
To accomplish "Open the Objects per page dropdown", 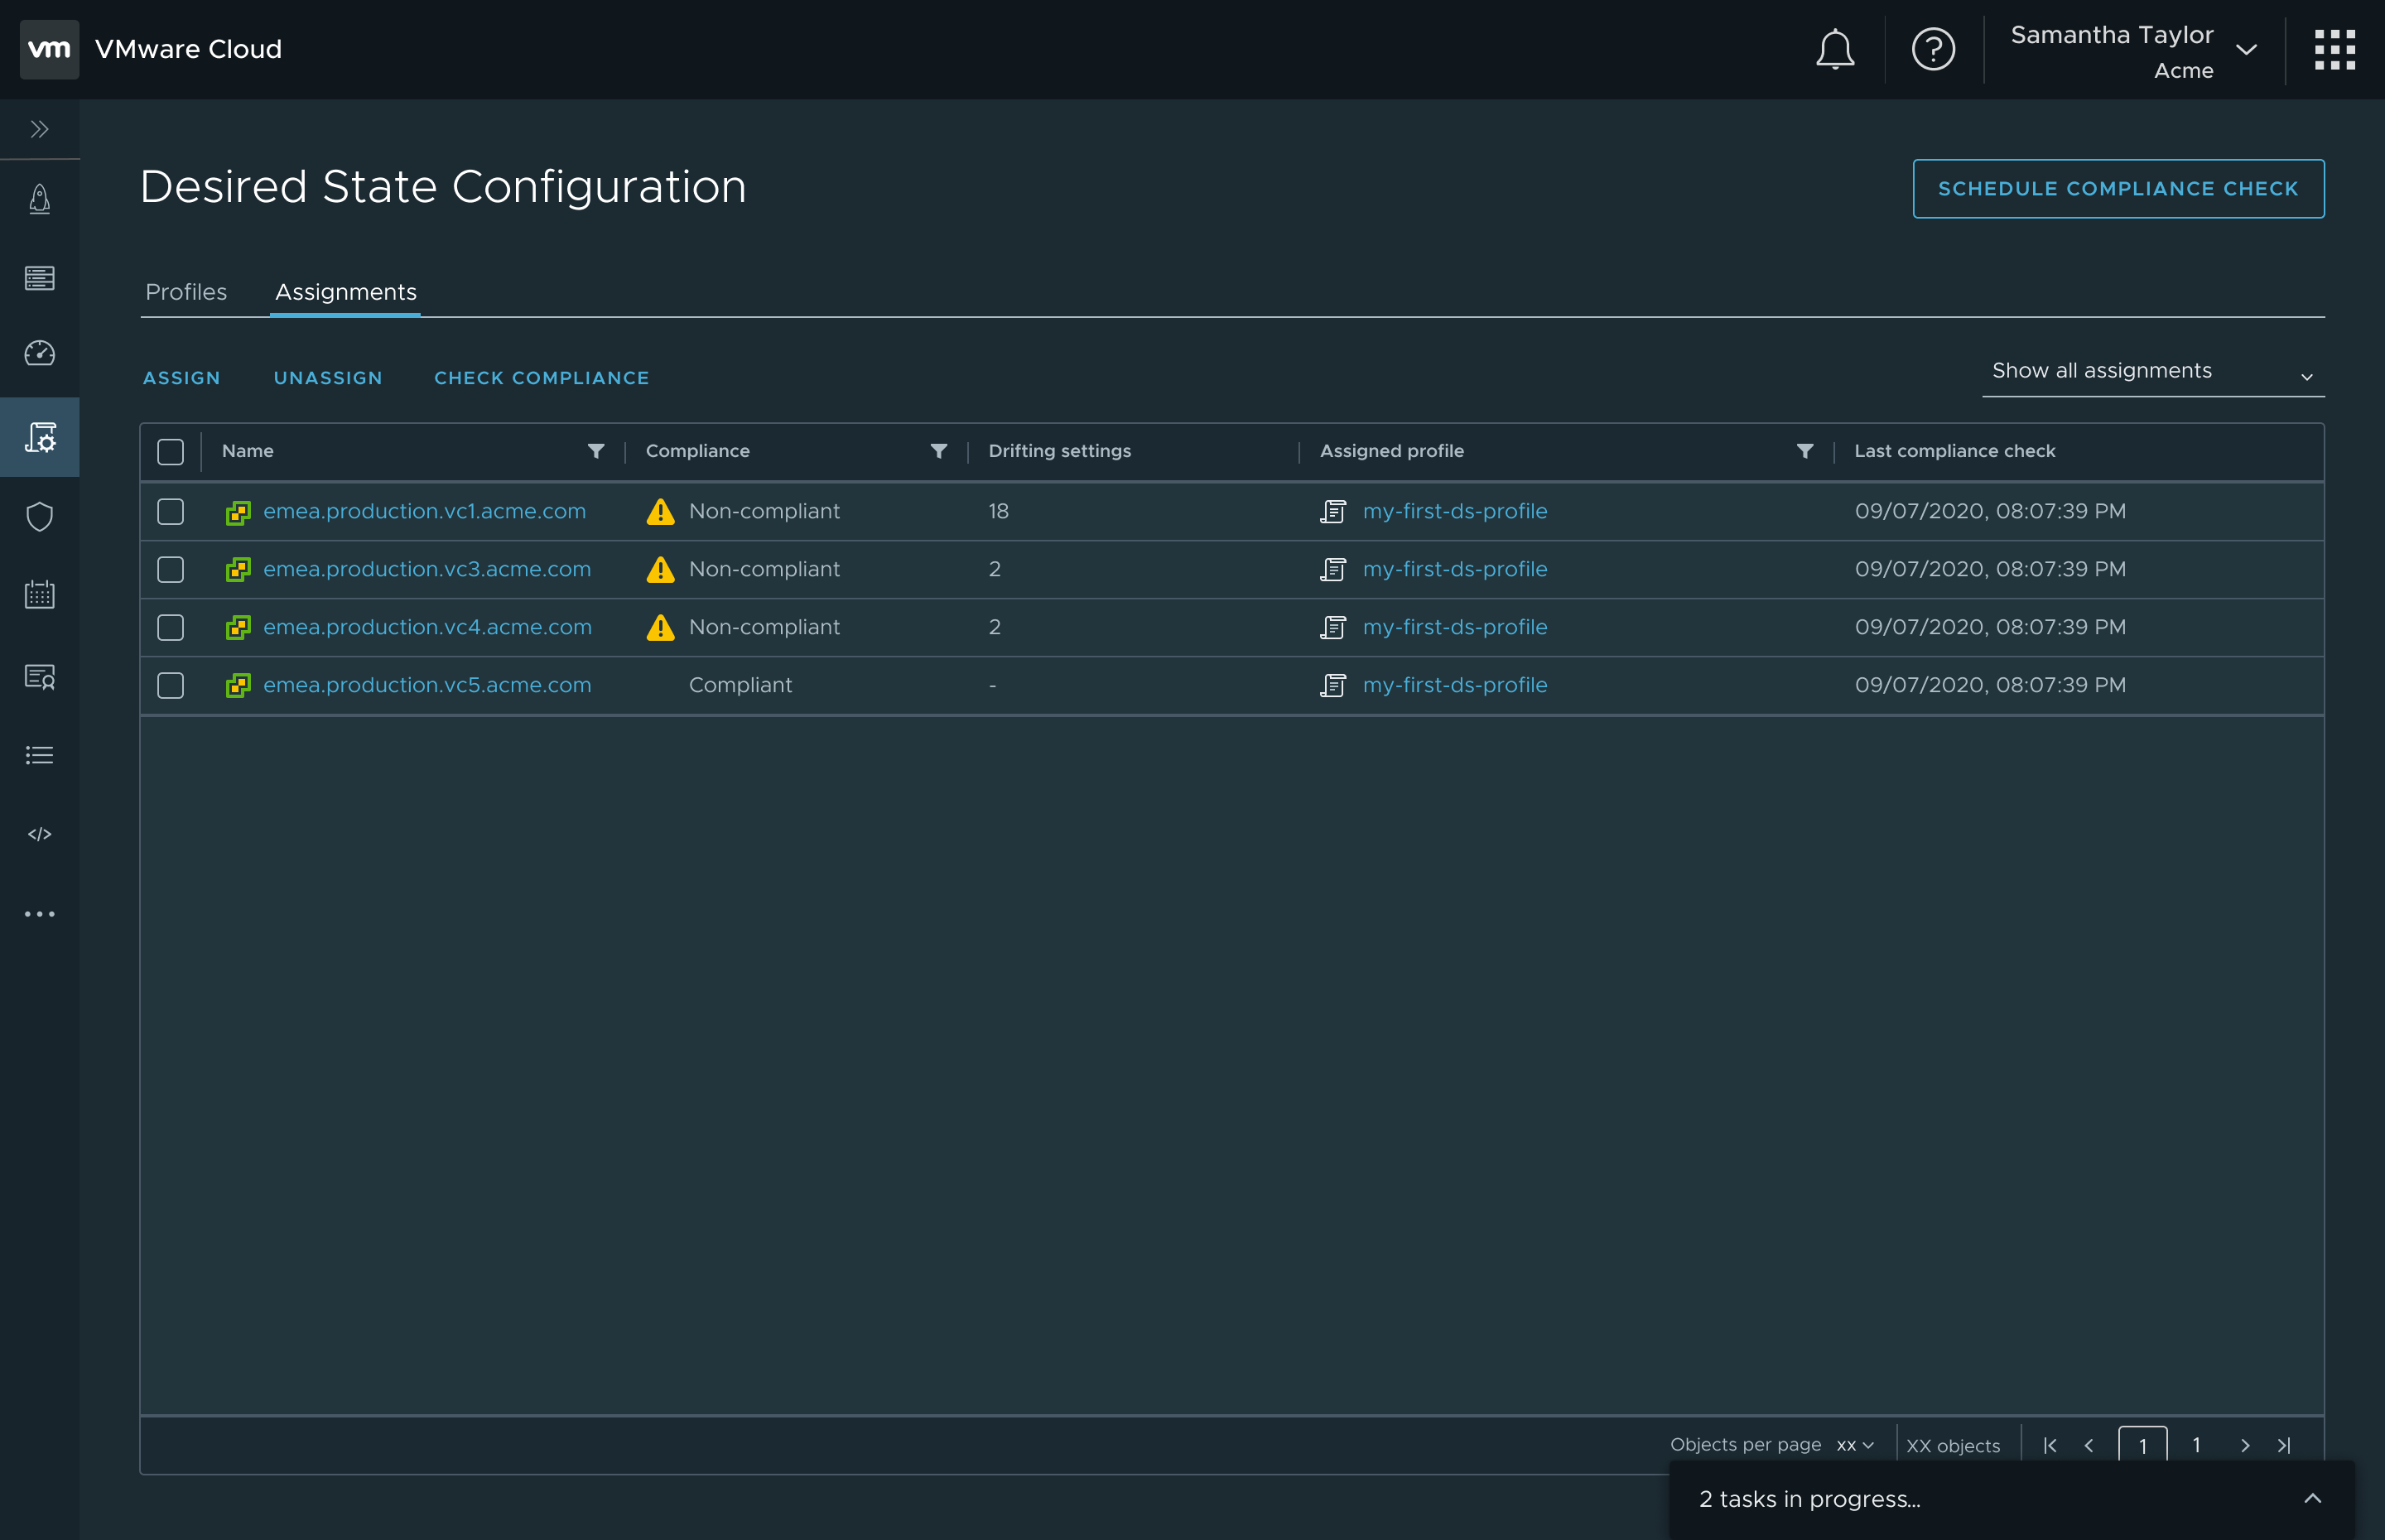I will tap(1856, 1446).
